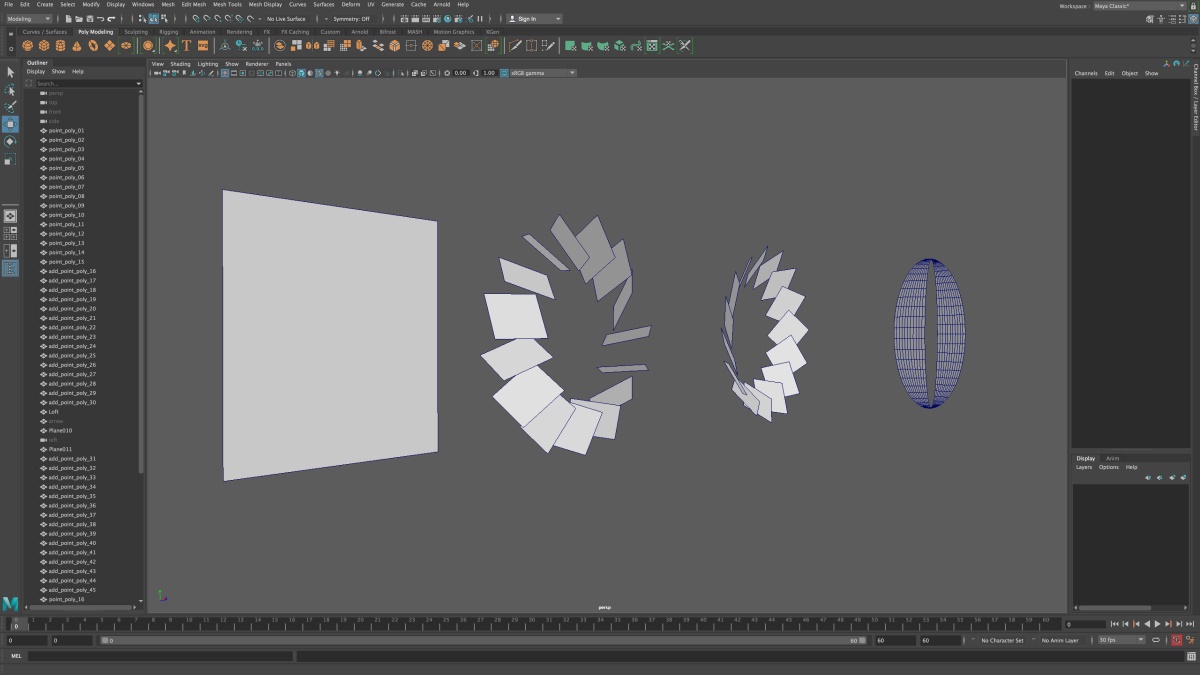Viewport: 1200px width, 675px height.
Task: Activate the Move tool
Action: [x=10, y=124]
